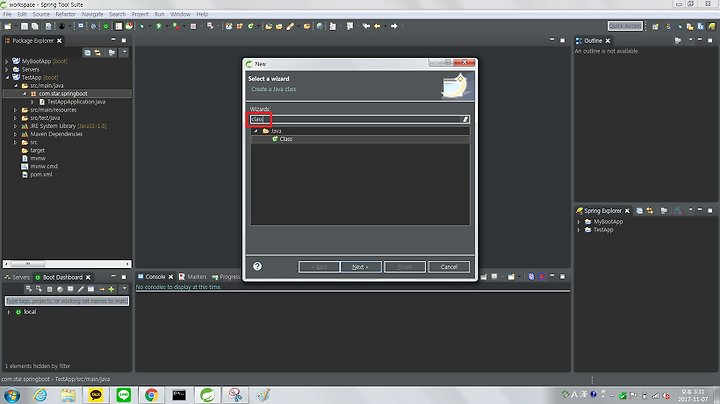720x404 pixels.
Task: Open Package Explorer view menu arrow
Action: click(x=124, y=52)
